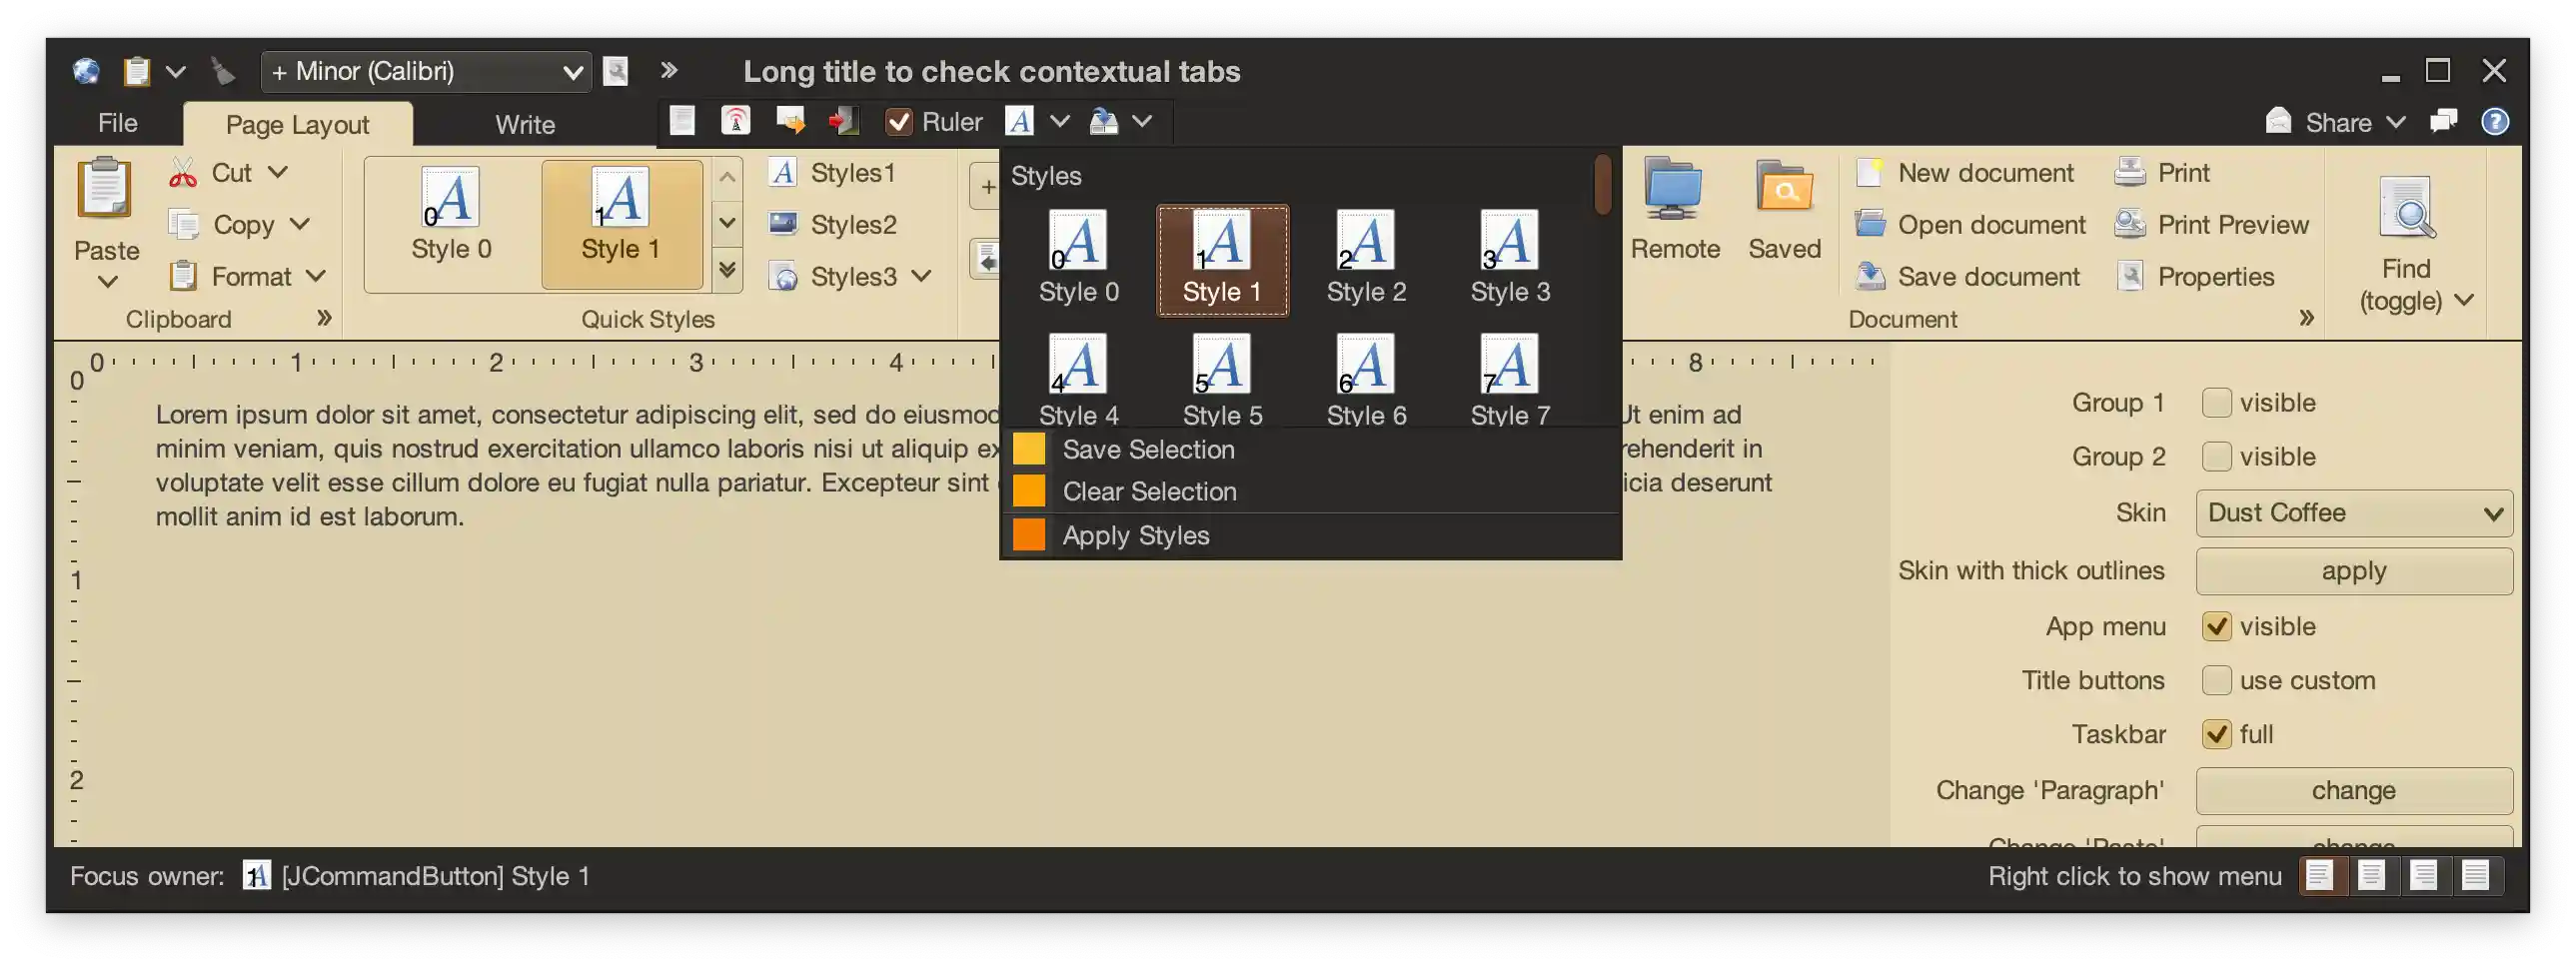Click the paintbrush icon in title bar
Screen dimensions: 2576x967
(x=223, y=71)
